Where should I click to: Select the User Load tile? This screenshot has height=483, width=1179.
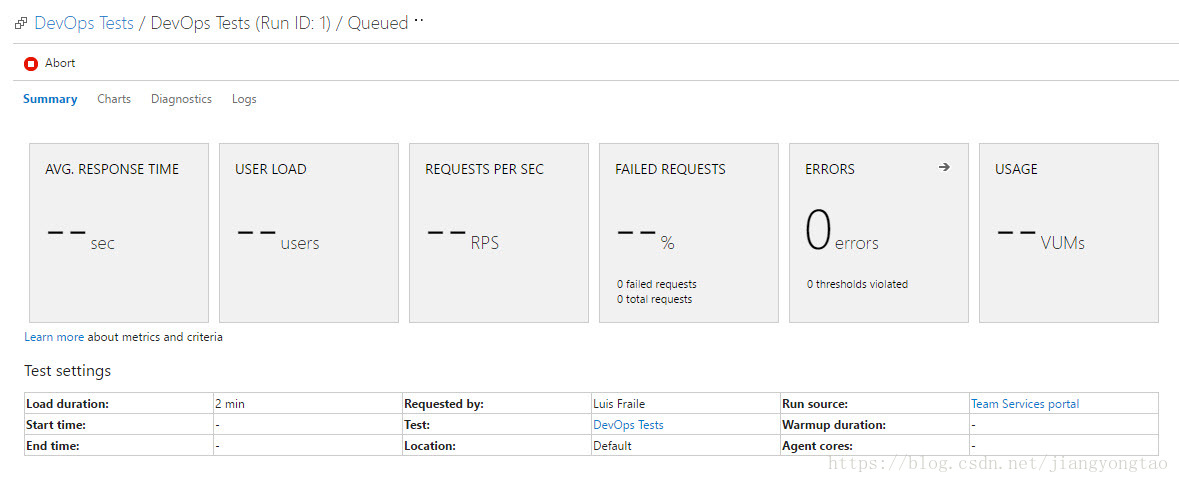coord(309,233)
